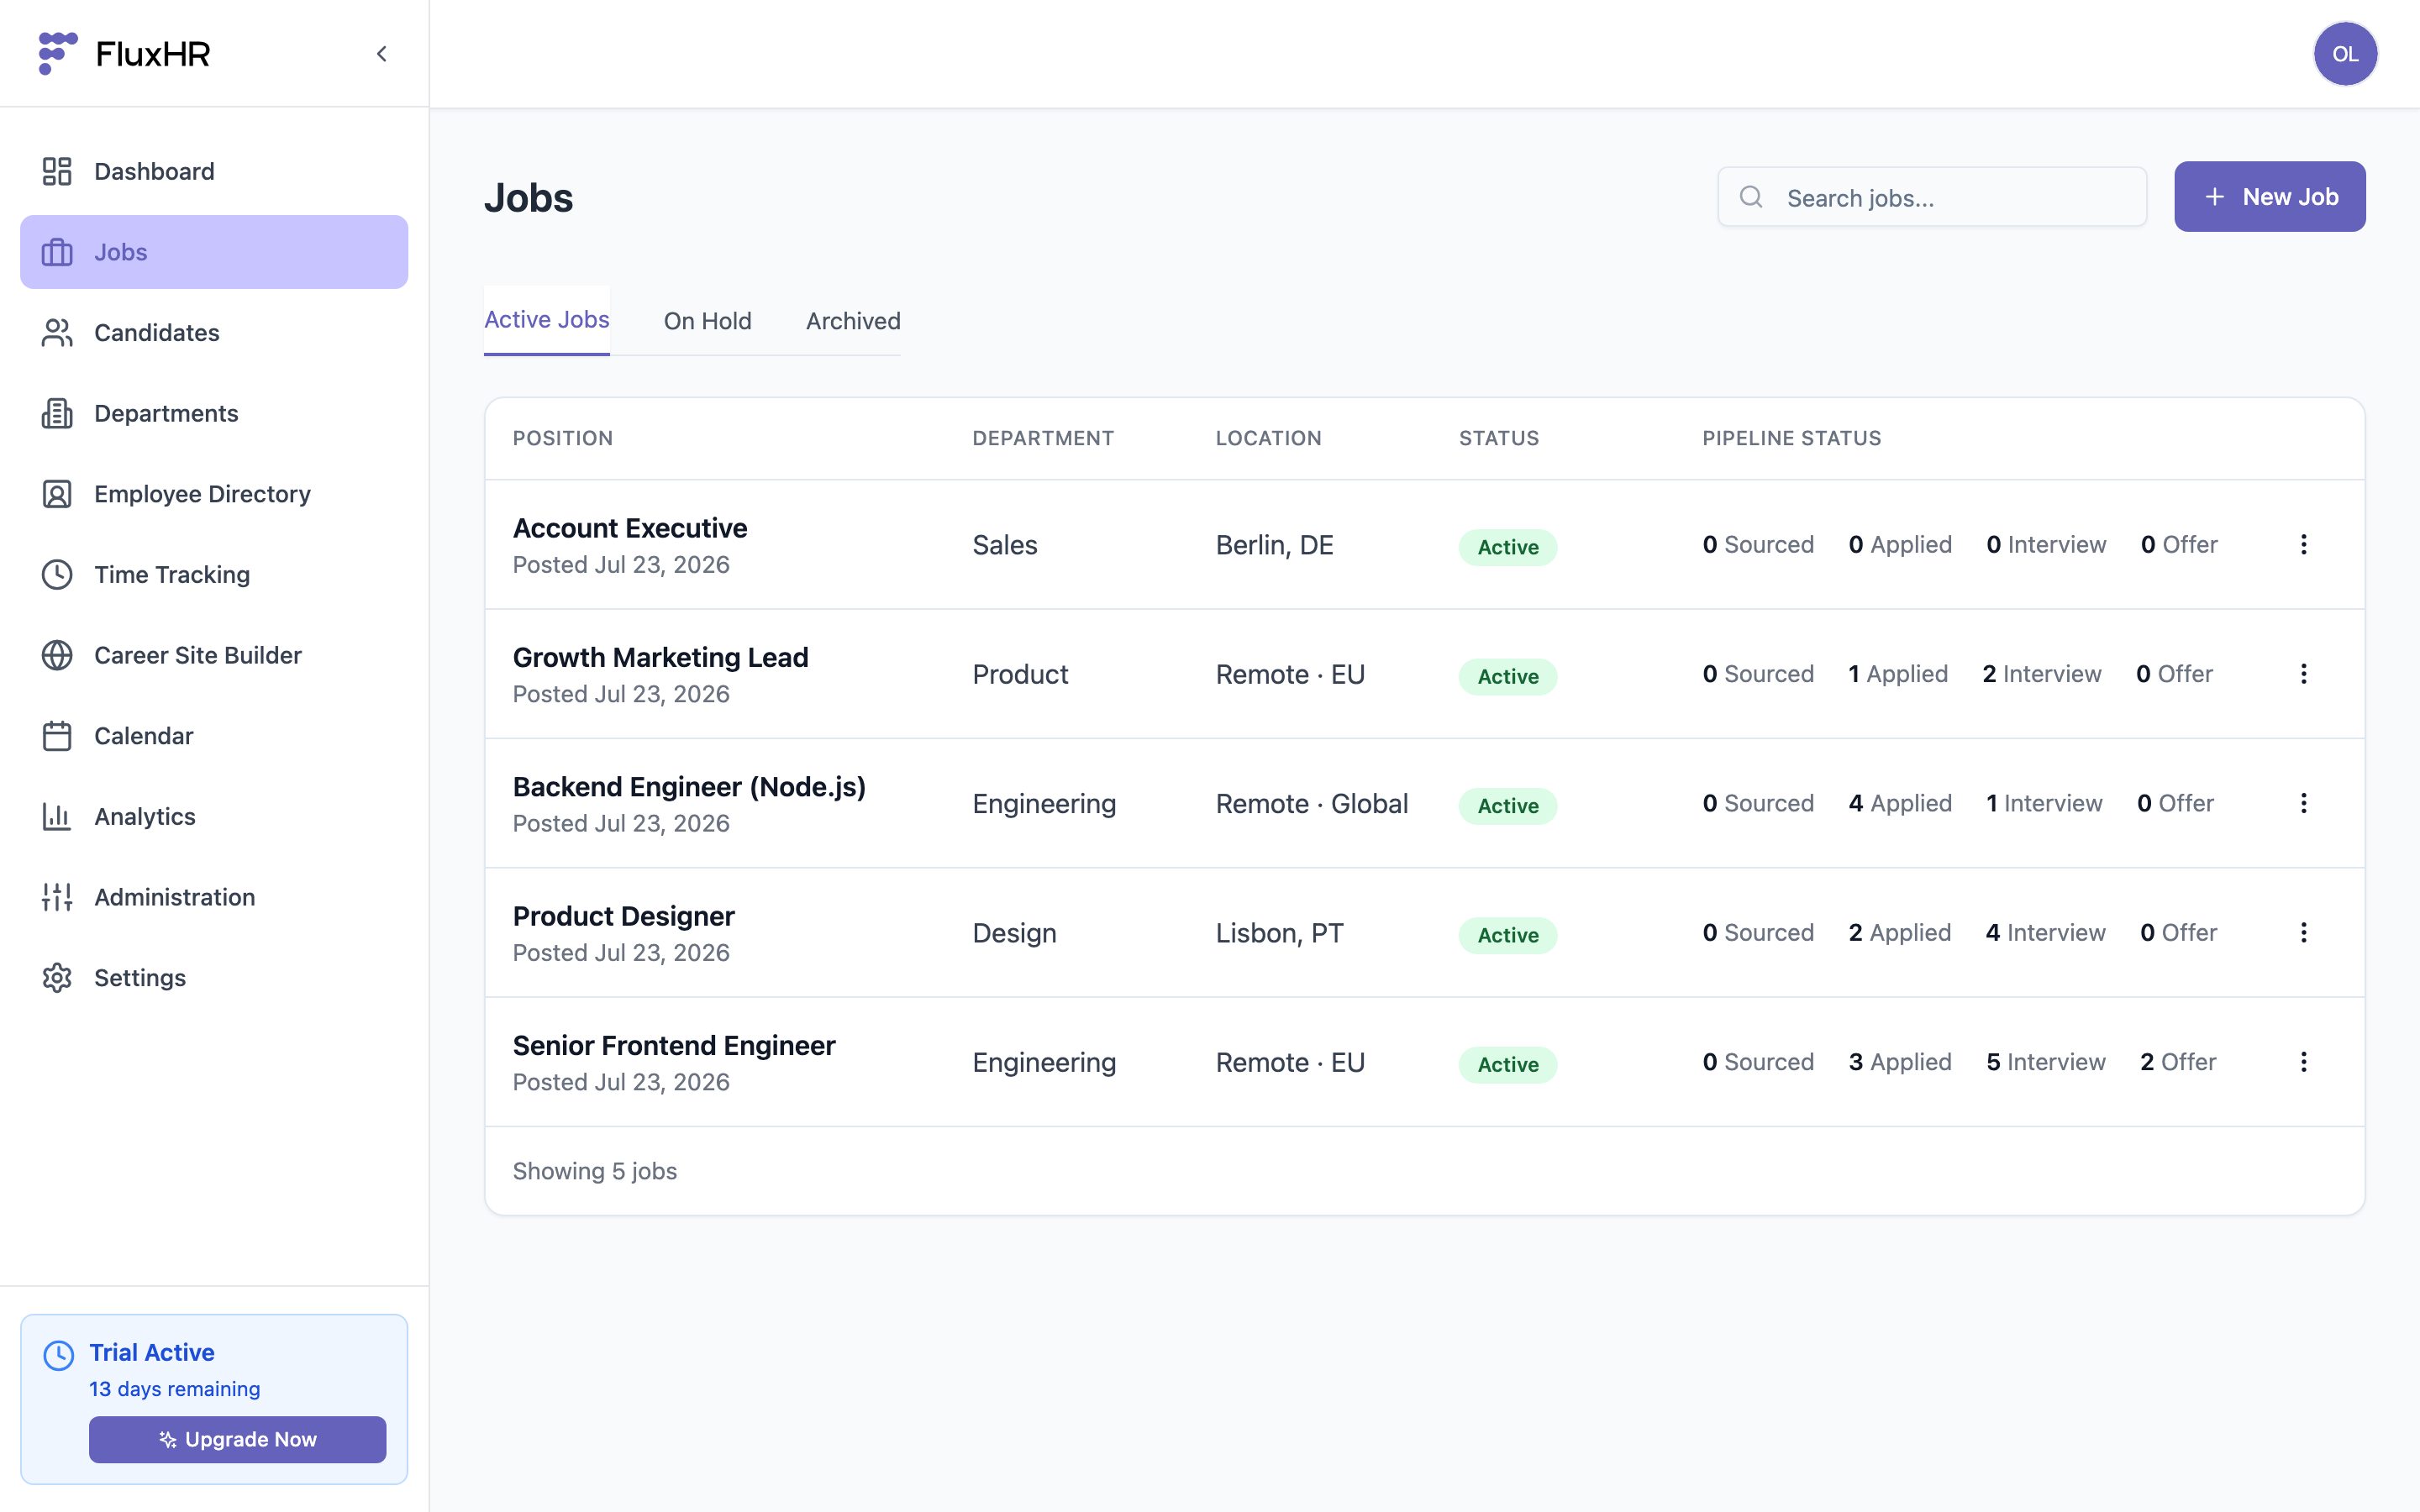Open Senior Frontend Engineer options menu
Viewport: 2420px width, 1512px height.
(x=2303, y=1061)
